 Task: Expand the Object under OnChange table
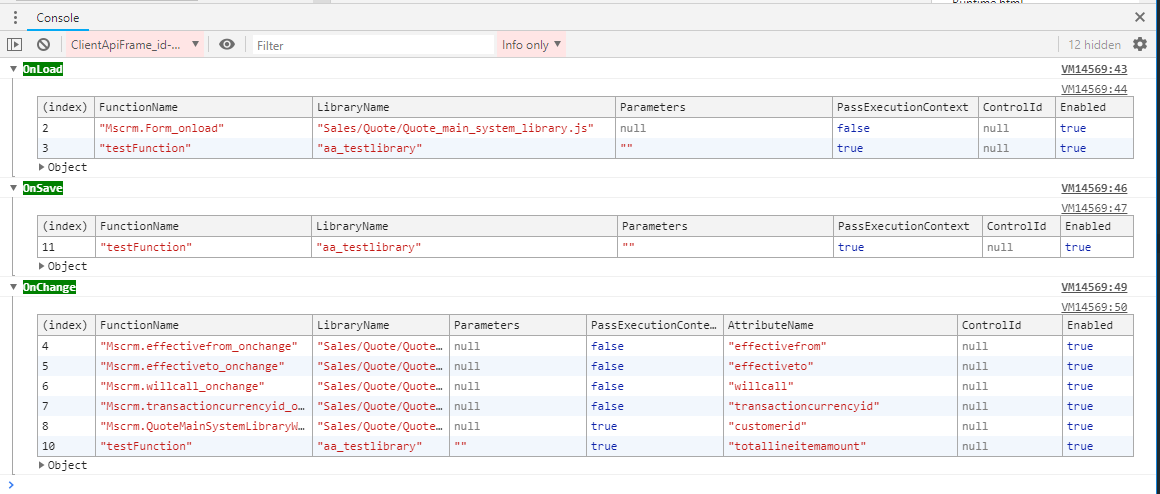tap(63, 465)
